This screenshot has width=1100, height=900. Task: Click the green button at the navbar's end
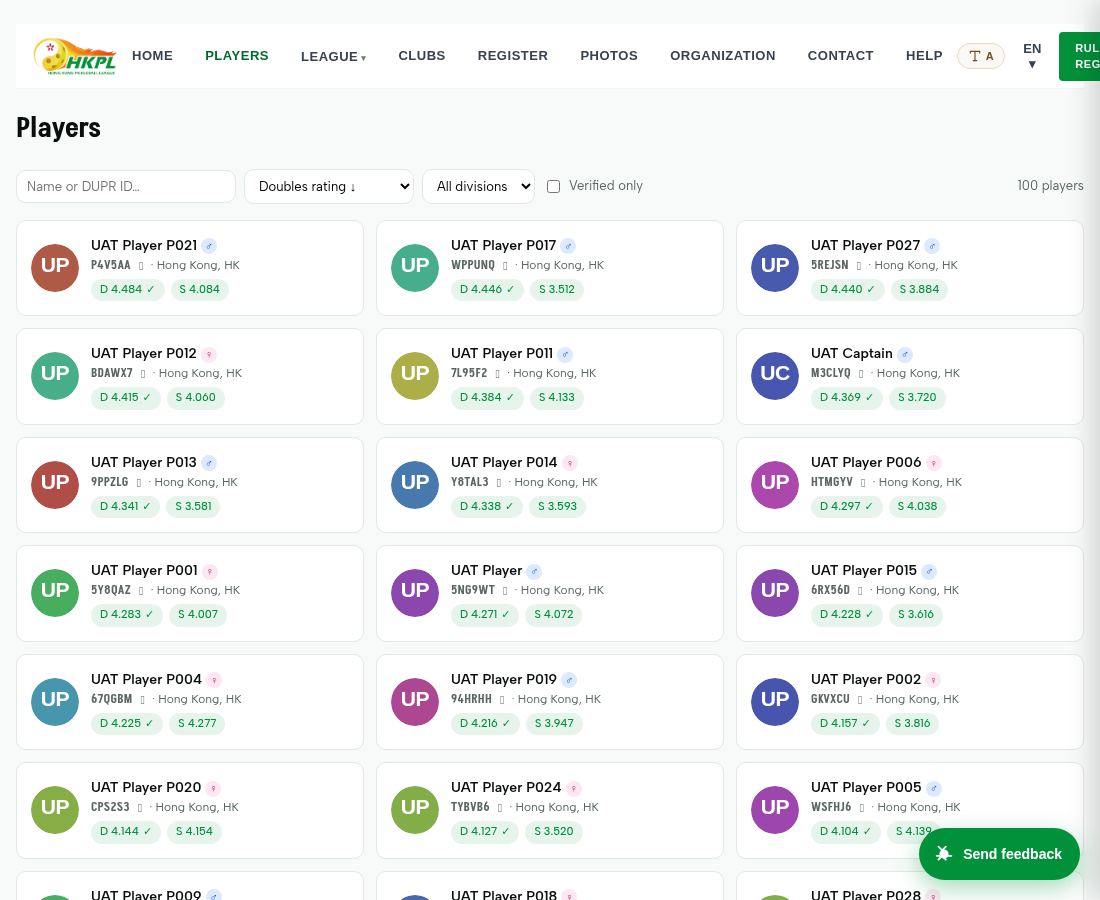click(1079, 56)
